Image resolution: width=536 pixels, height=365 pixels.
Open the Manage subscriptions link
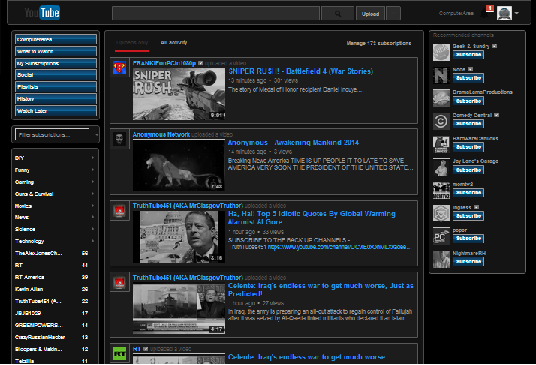(x=379, y=43)
